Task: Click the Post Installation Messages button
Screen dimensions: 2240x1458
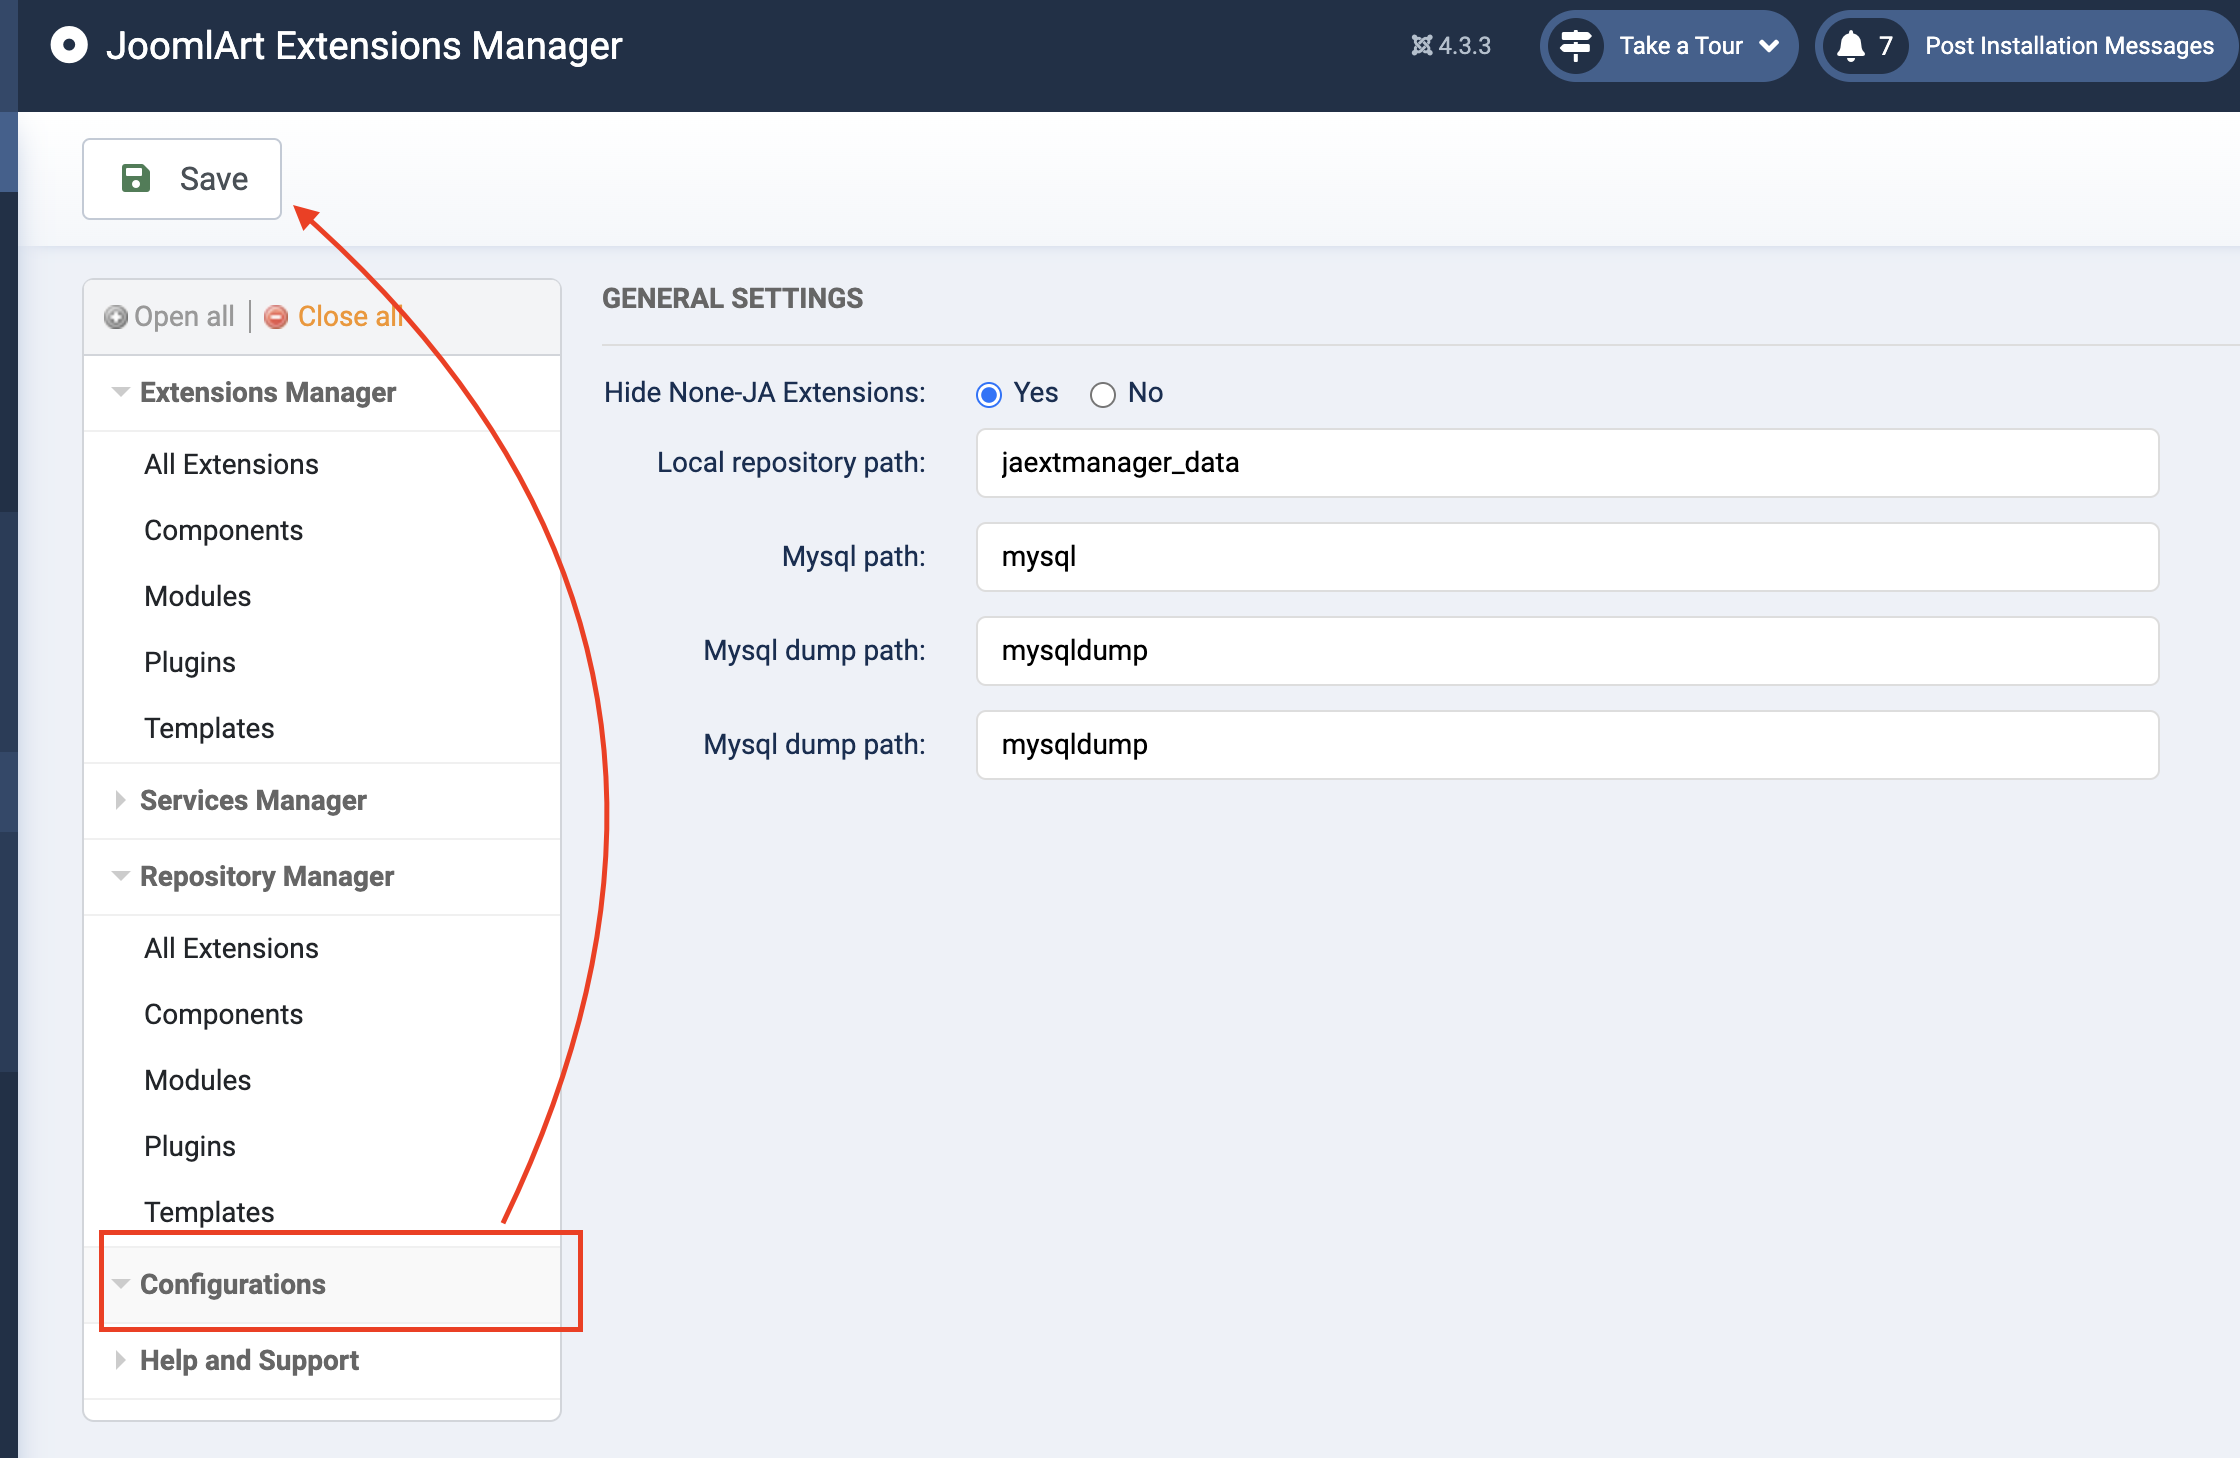Action: [2068, 46]
